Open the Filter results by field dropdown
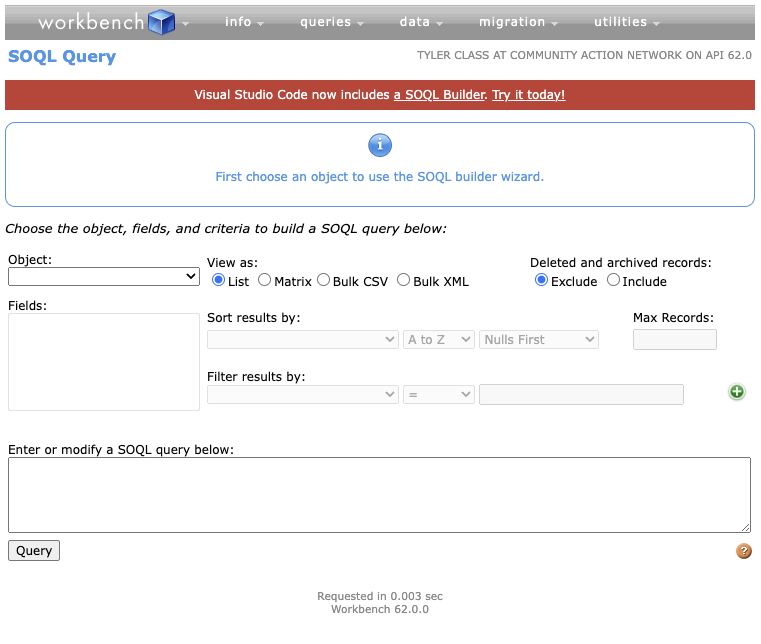The image size is (761, 644). point(303,395)
